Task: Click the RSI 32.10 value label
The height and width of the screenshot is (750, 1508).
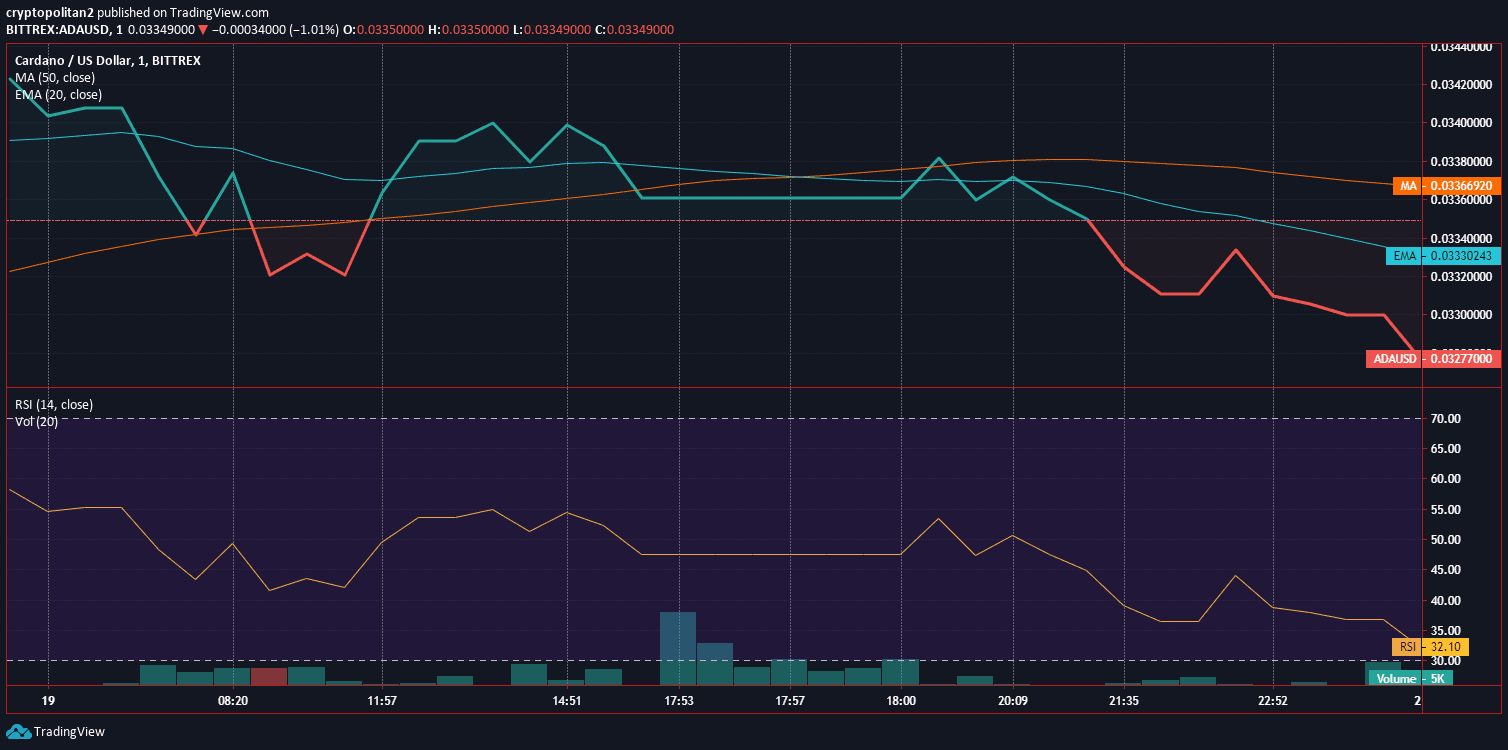Action: tap(1430, 646)
